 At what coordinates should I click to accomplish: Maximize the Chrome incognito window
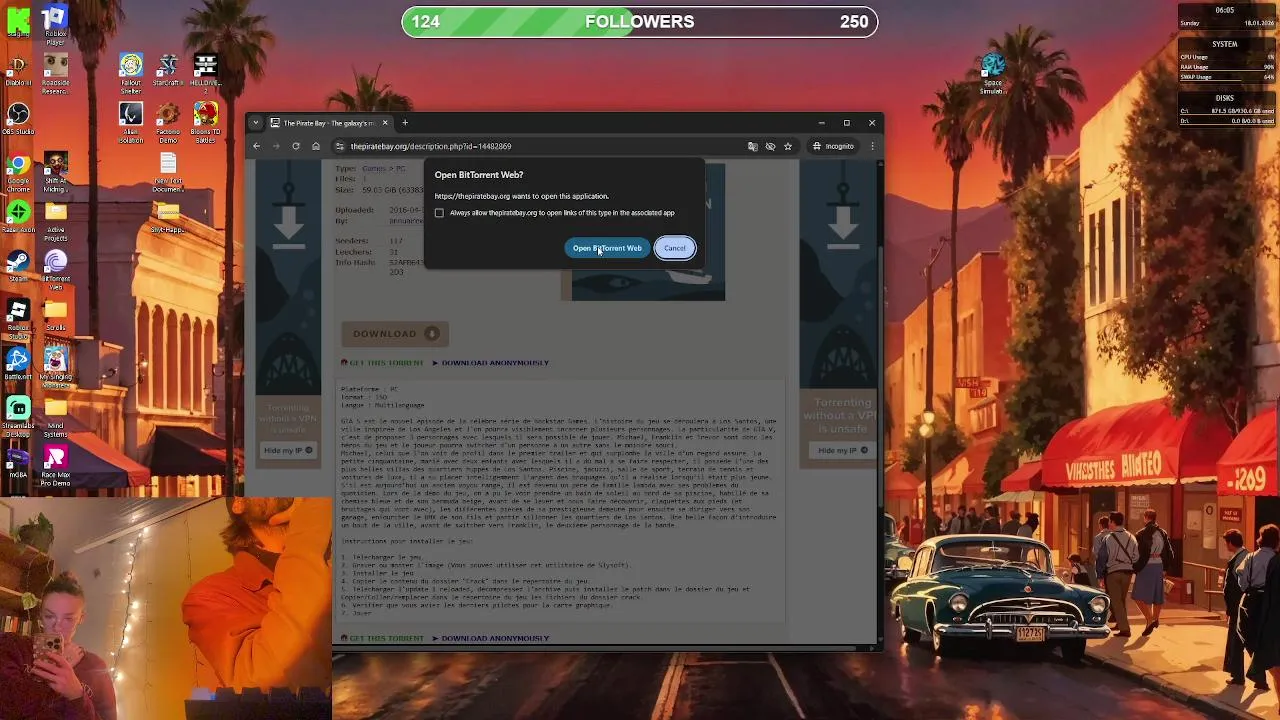click(x=846, y=123)
